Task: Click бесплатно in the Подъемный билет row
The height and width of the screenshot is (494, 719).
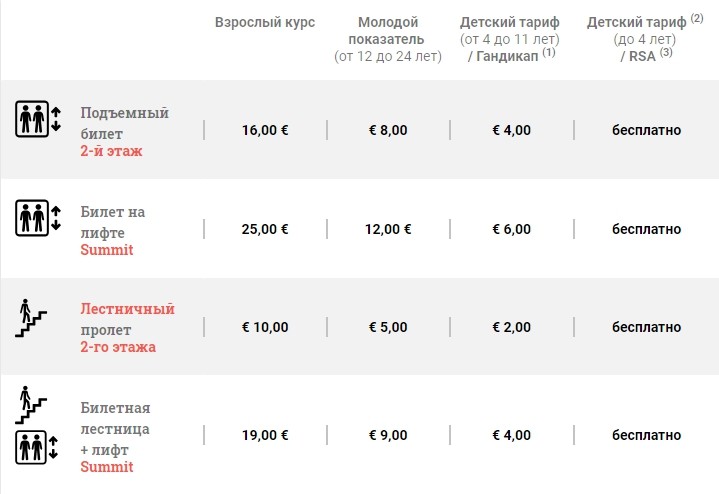Action: [647, 130]
